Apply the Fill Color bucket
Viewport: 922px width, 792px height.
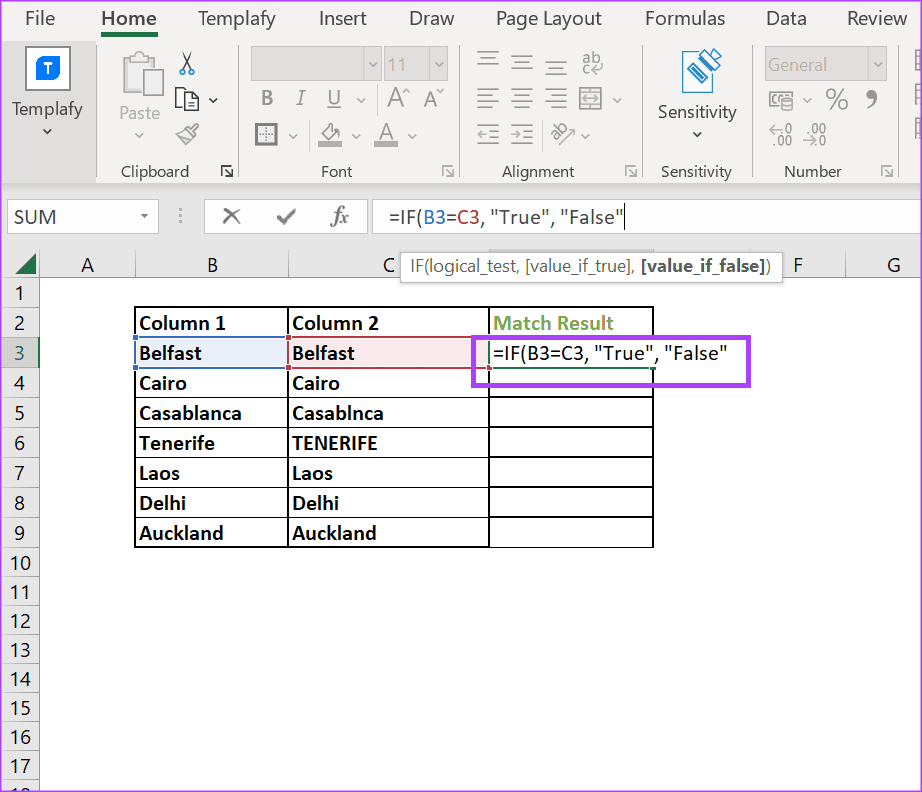click(x=330, y=135)
